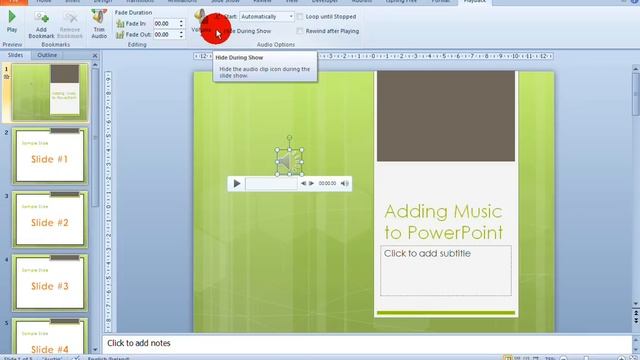
Task: Click the green Play preview button in ribbon
Action: (12, 21)
